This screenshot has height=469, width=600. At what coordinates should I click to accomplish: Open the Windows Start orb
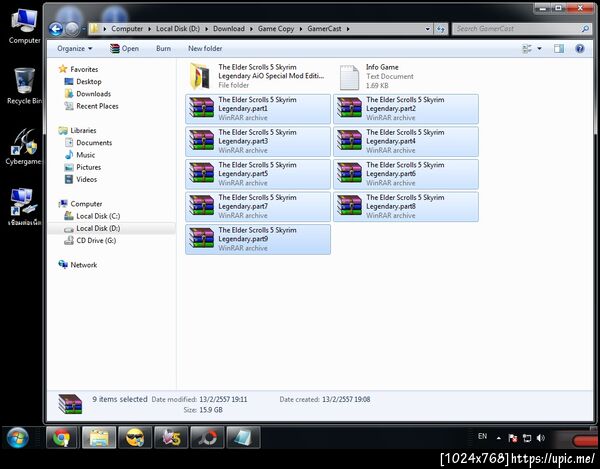tap(18, 438)
